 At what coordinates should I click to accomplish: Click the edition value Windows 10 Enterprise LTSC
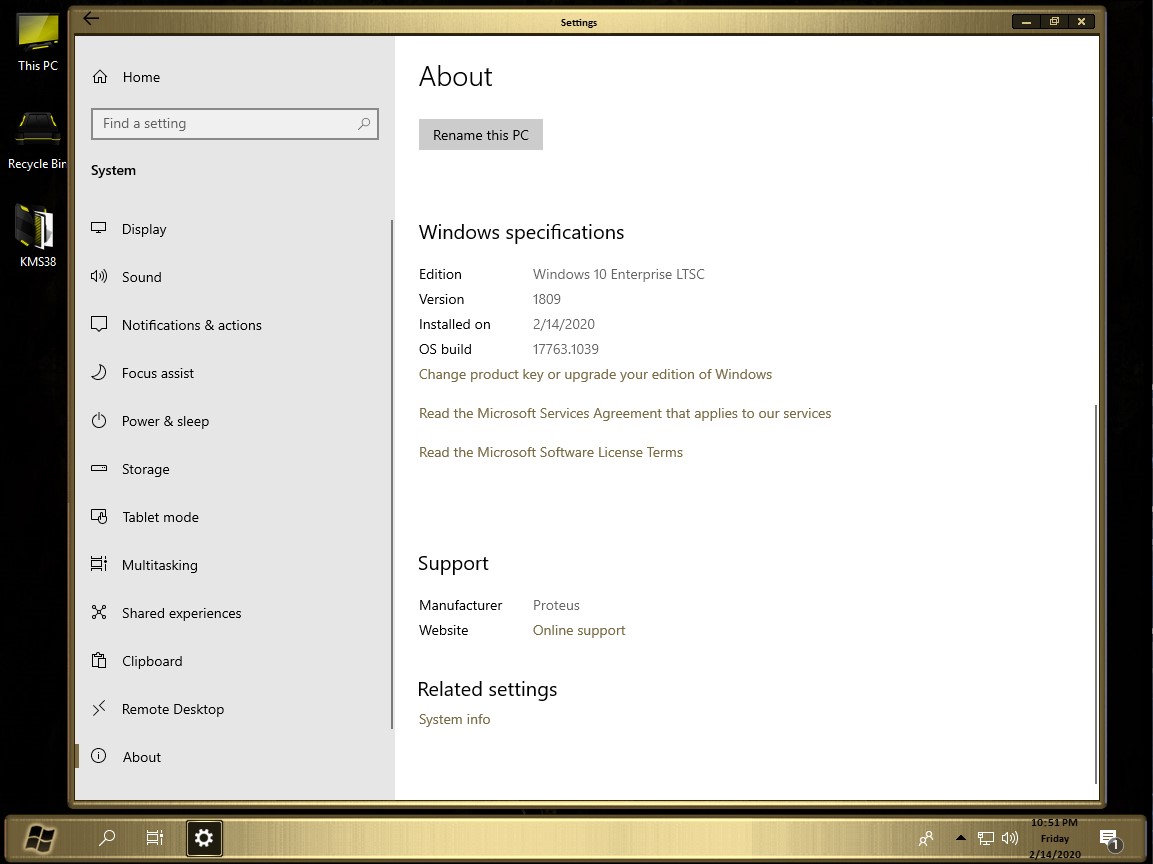tap(618, 274)
